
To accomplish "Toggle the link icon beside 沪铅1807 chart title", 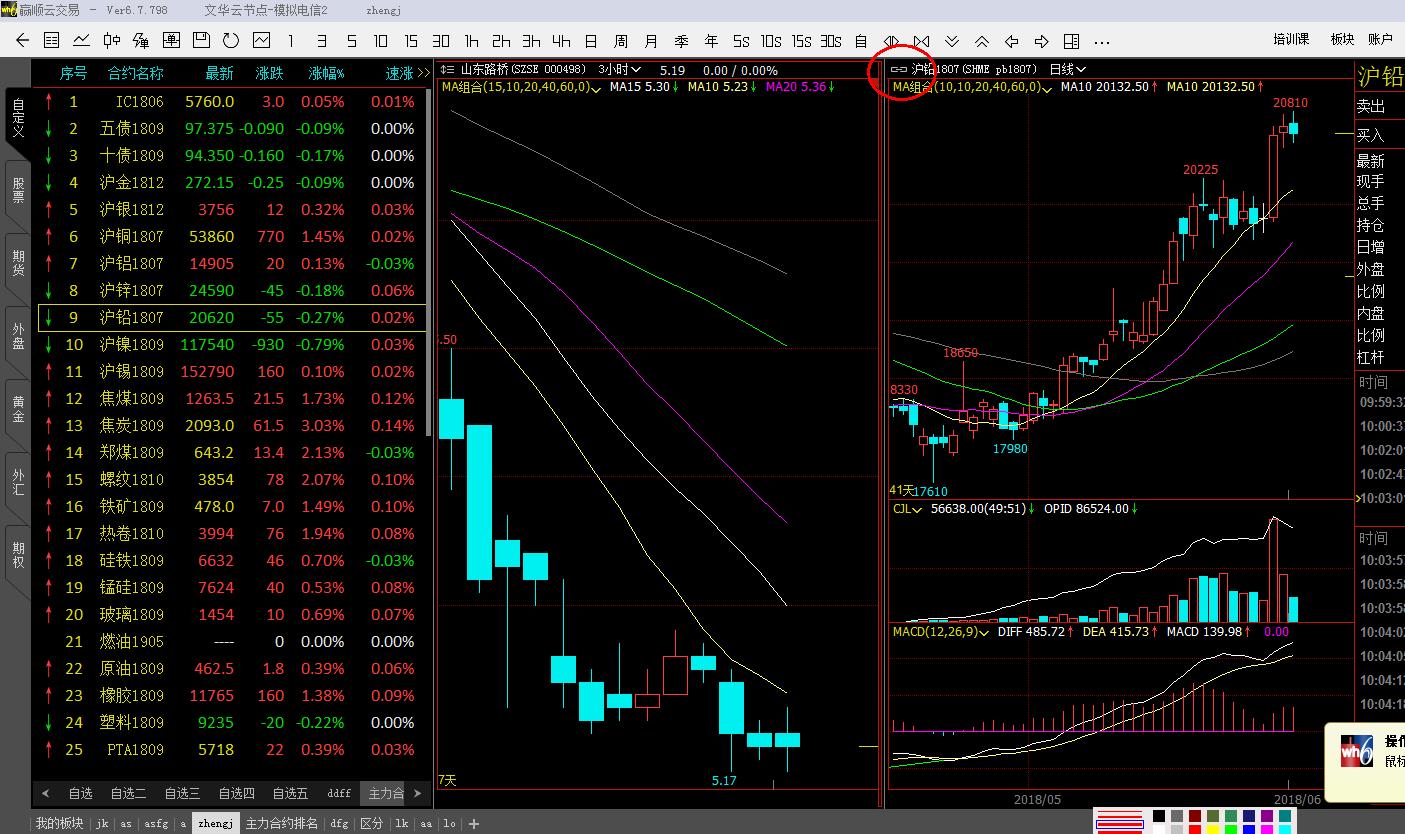I will point(898,70).
